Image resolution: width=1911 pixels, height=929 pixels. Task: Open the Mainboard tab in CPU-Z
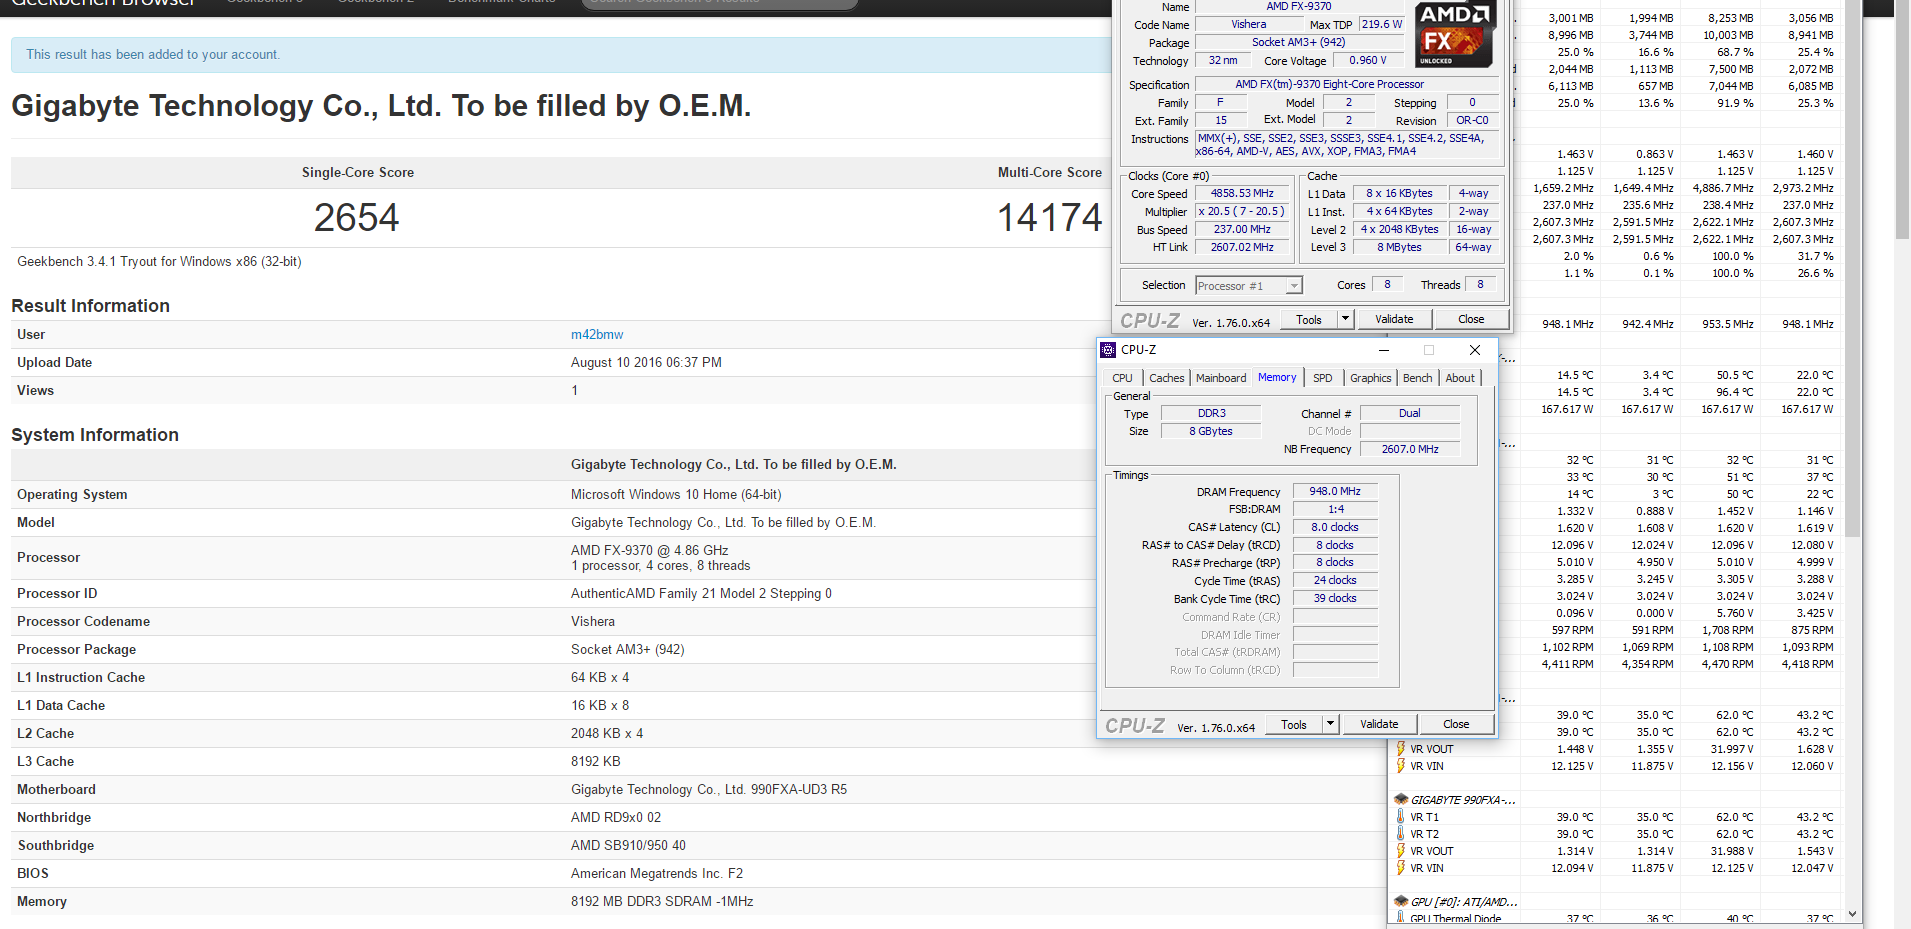pyautogui.click(x=1221, y=378)
